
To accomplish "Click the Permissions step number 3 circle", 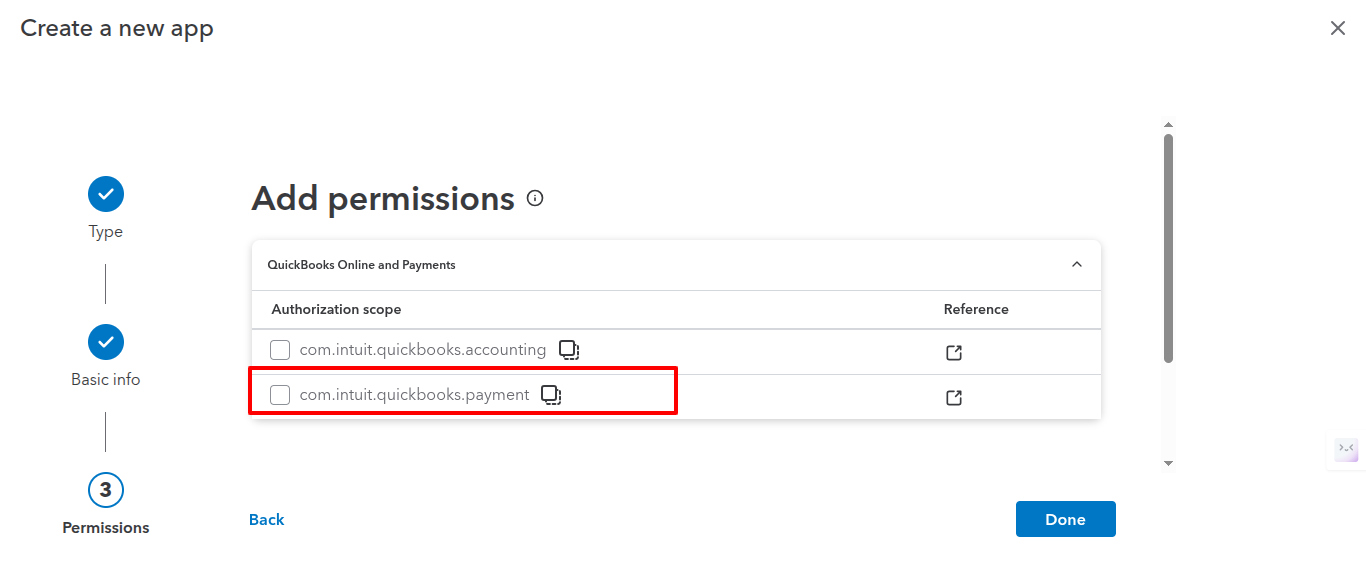I will point(106,490).
